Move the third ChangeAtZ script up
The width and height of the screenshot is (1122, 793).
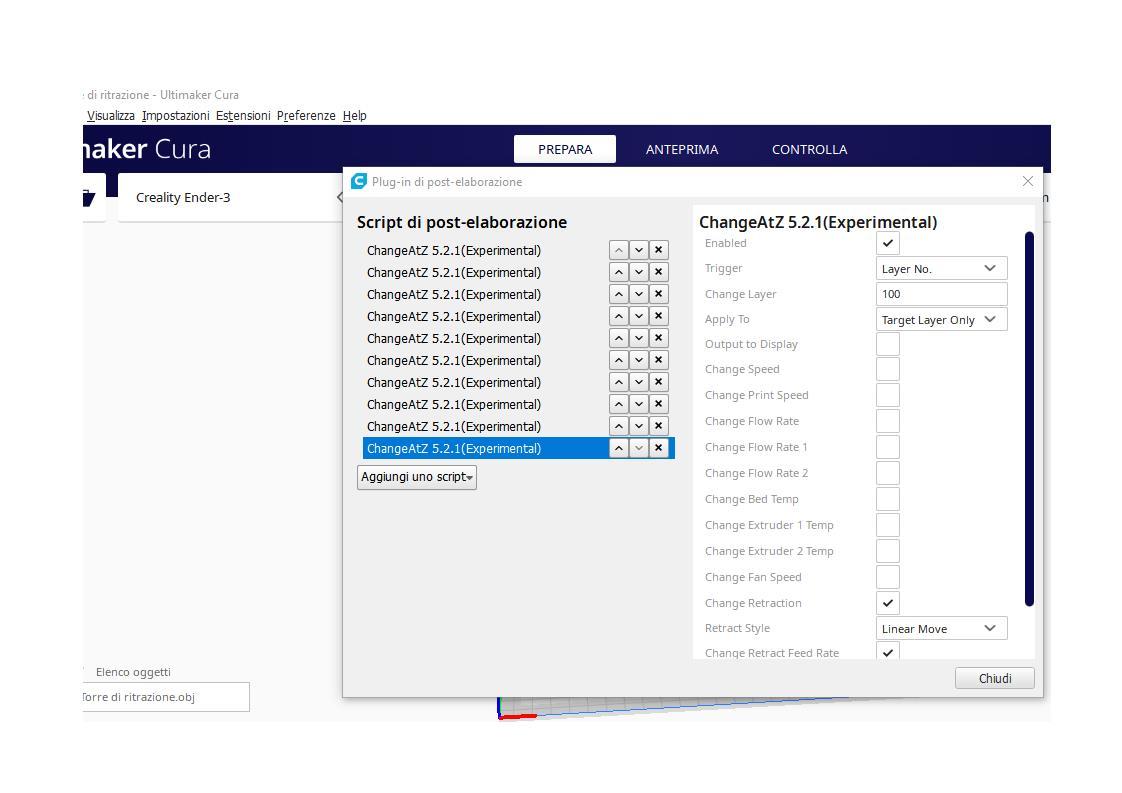point(619,294)
